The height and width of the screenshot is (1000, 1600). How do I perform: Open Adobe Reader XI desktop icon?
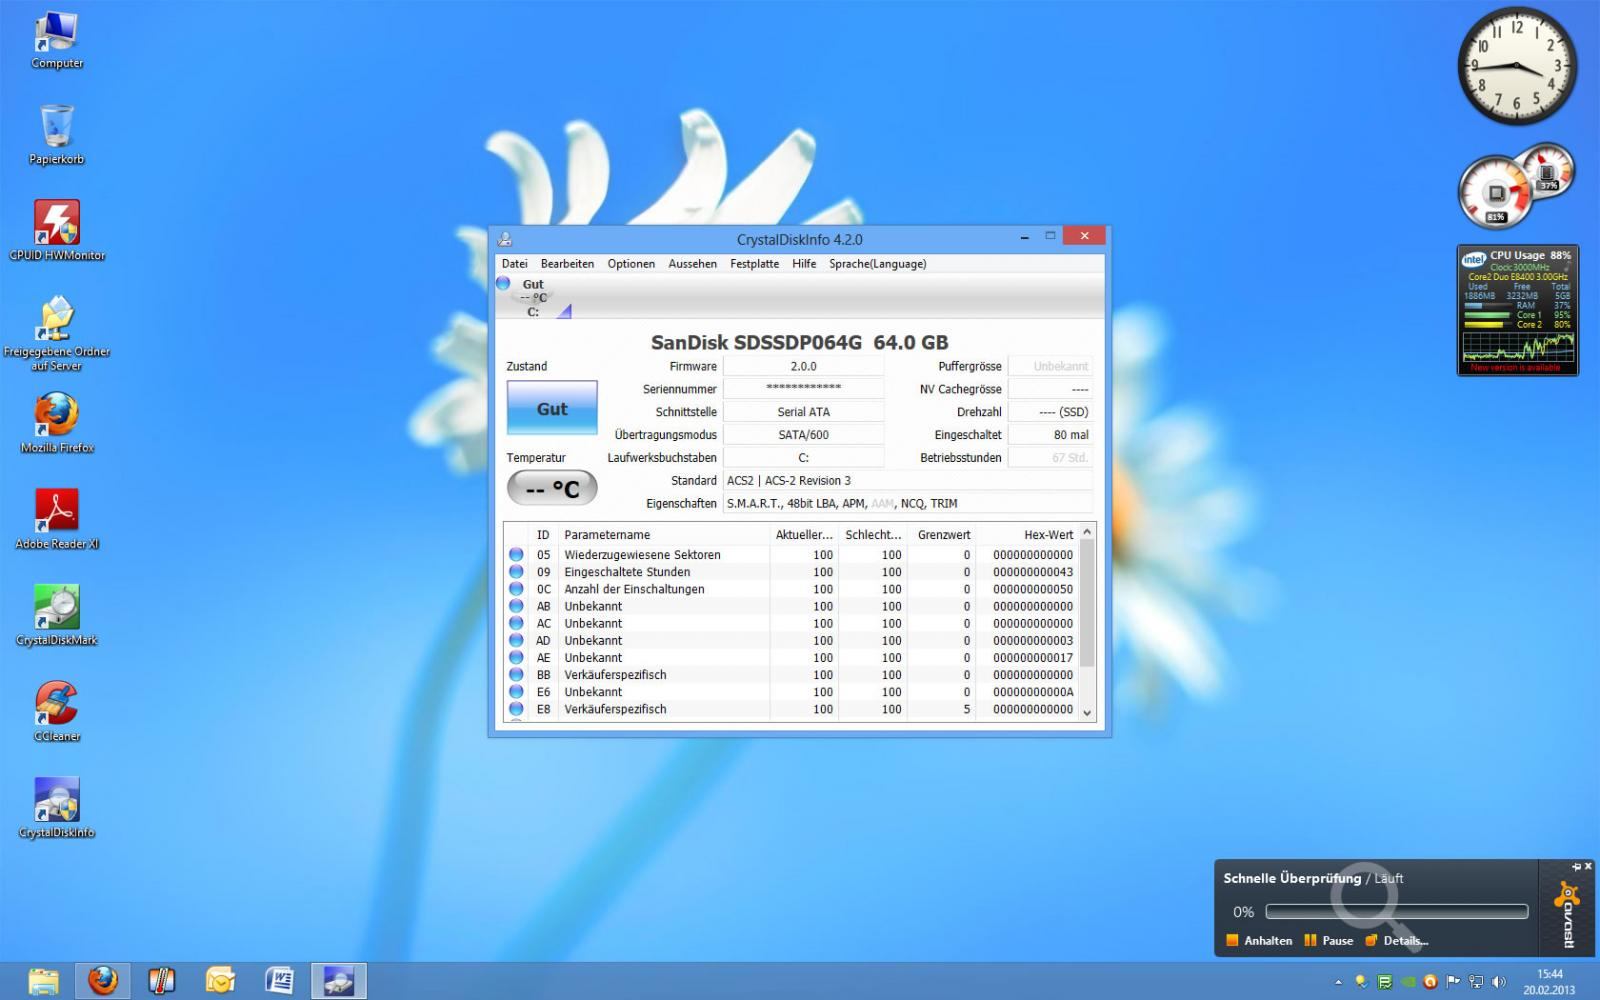pos(57,519)
